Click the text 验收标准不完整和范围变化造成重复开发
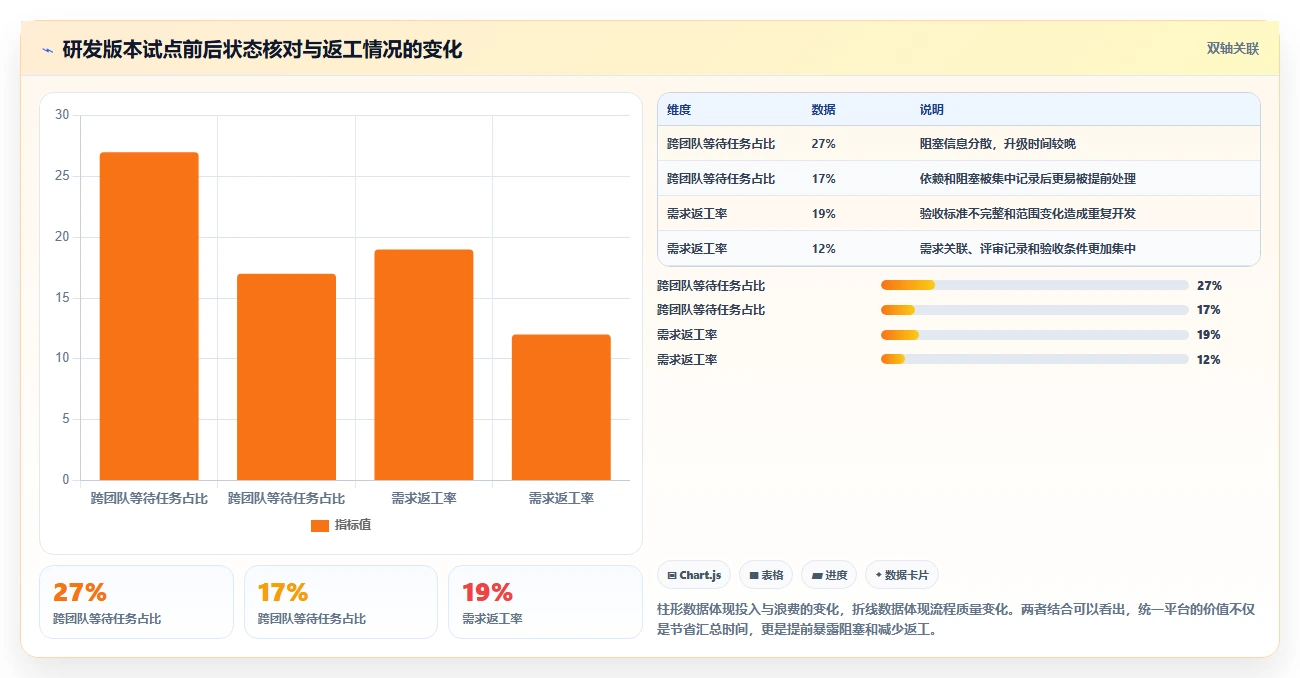The height and width of the screenshot is (678, 1300). [x=1028, y=214]
